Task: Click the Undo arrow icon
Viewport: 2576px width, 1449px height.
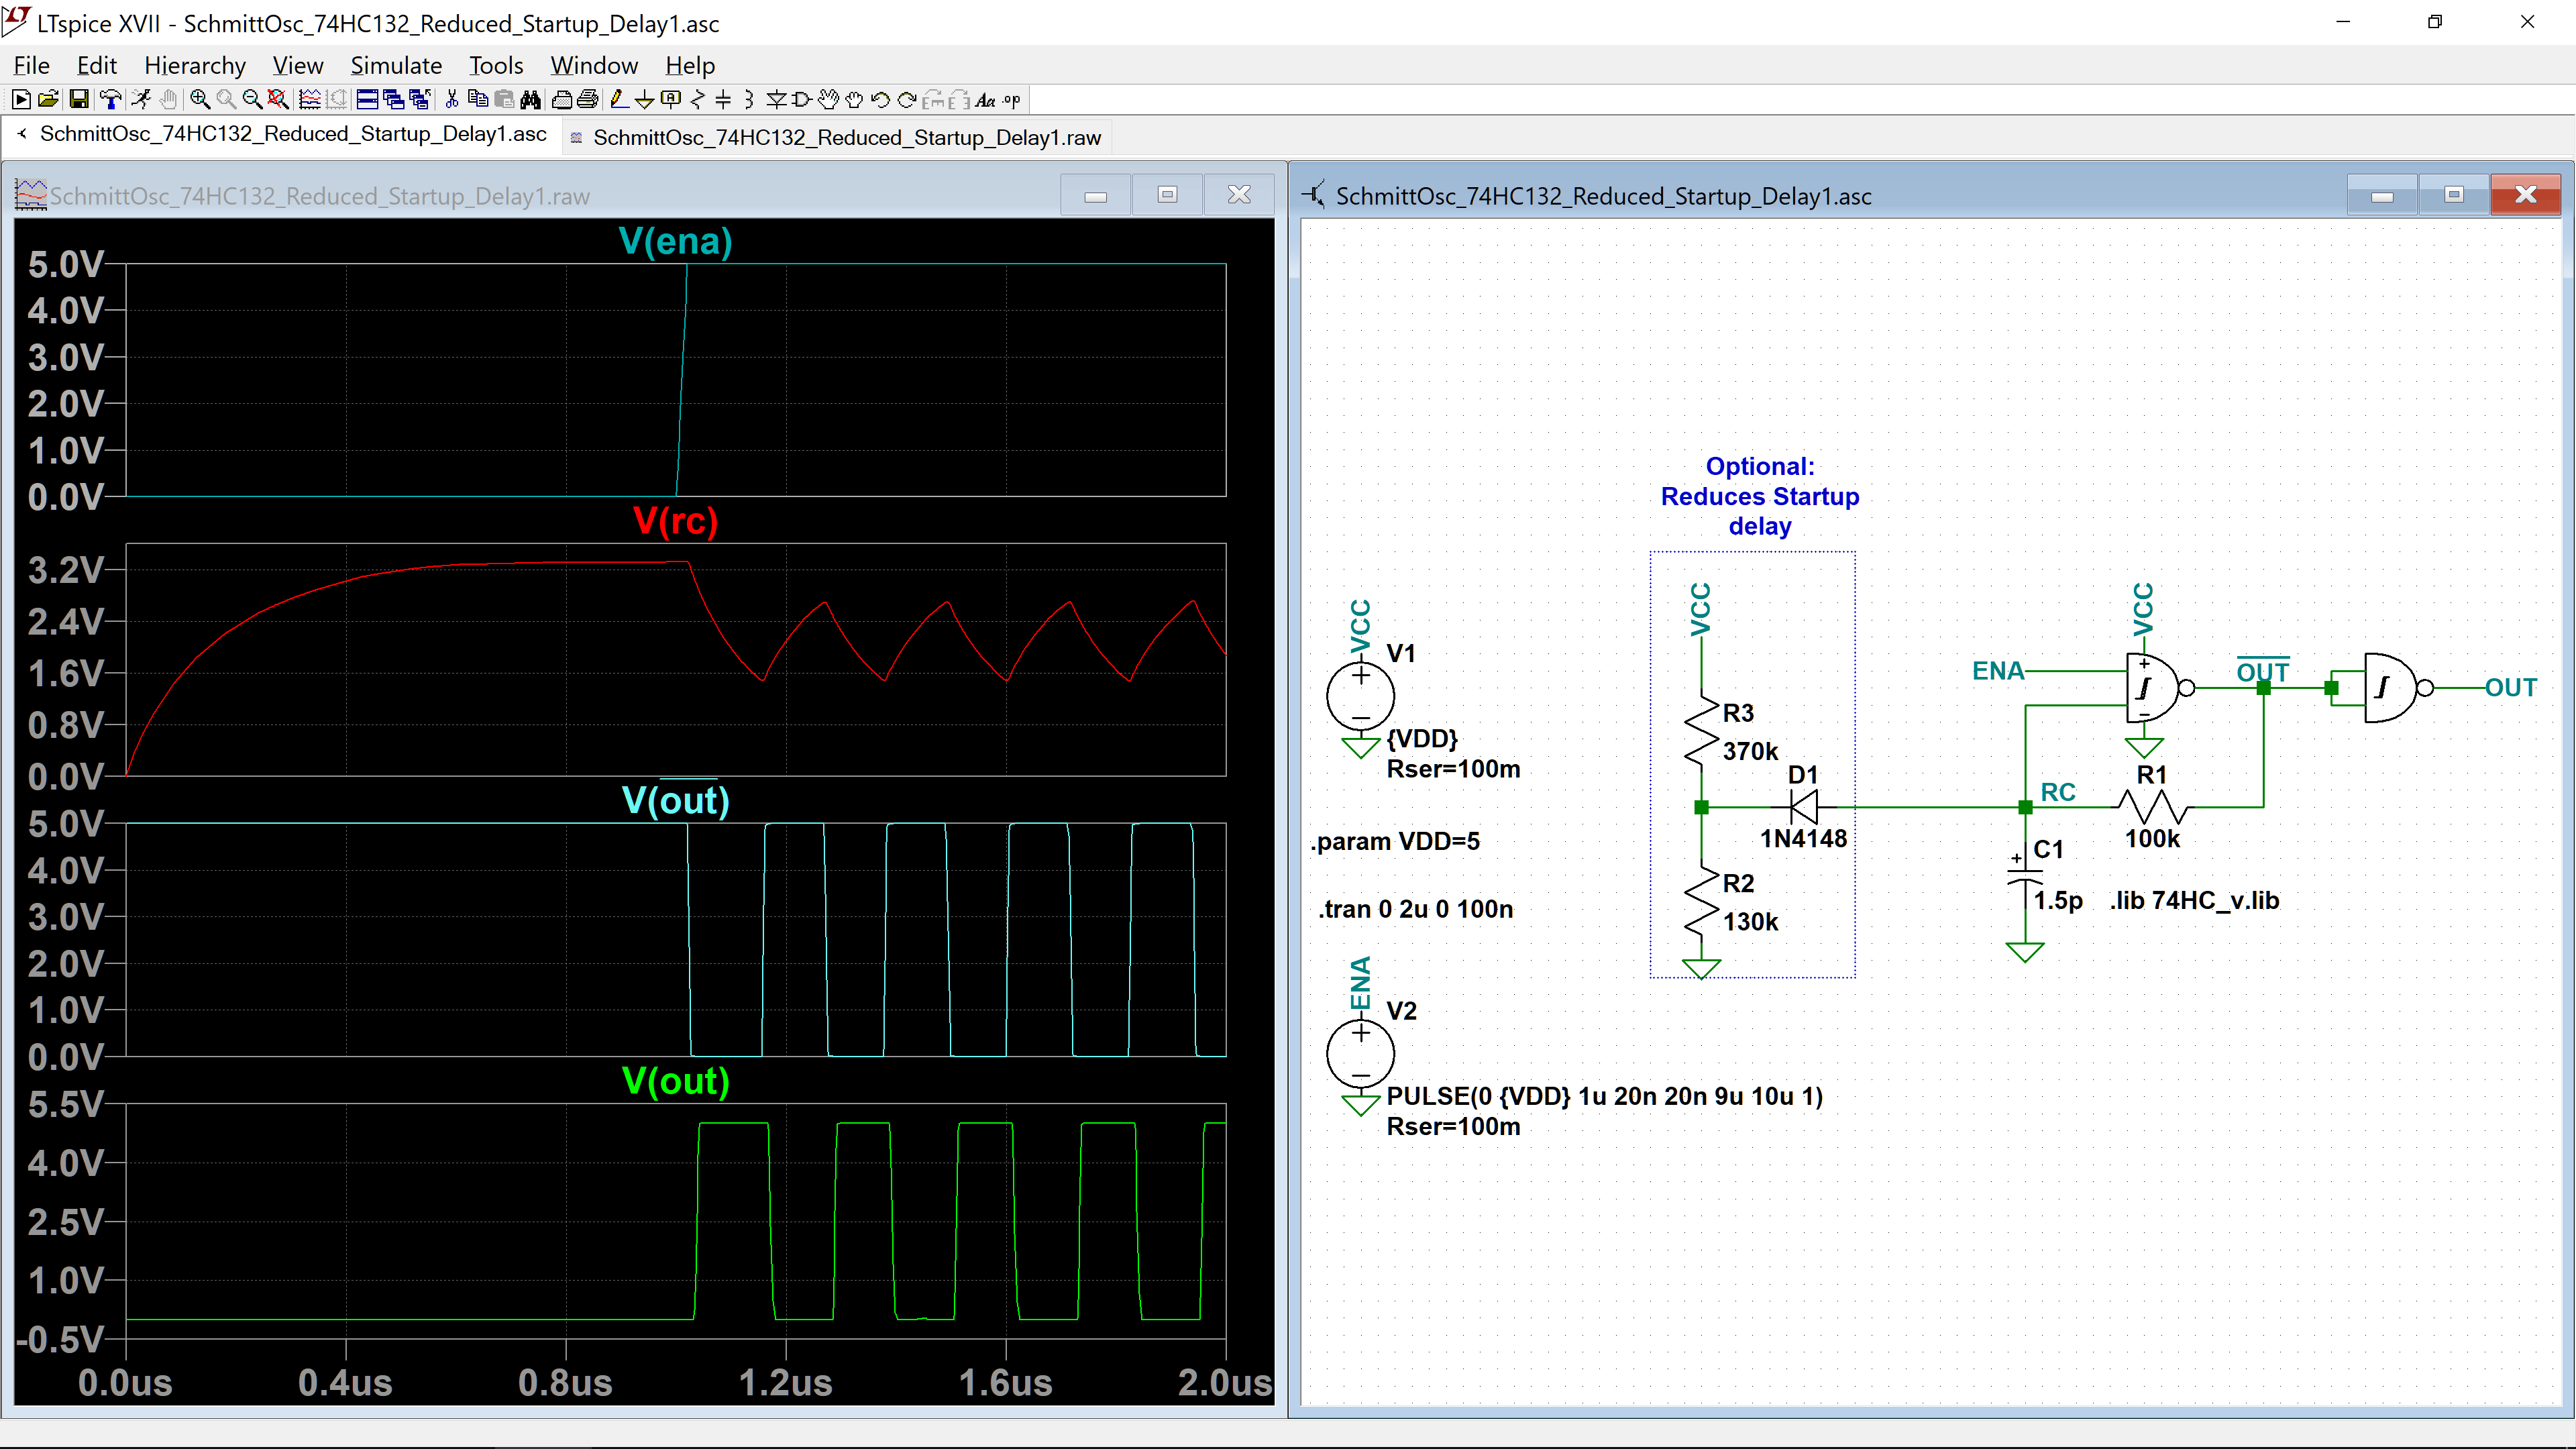Action: click(x=880, y=100)
